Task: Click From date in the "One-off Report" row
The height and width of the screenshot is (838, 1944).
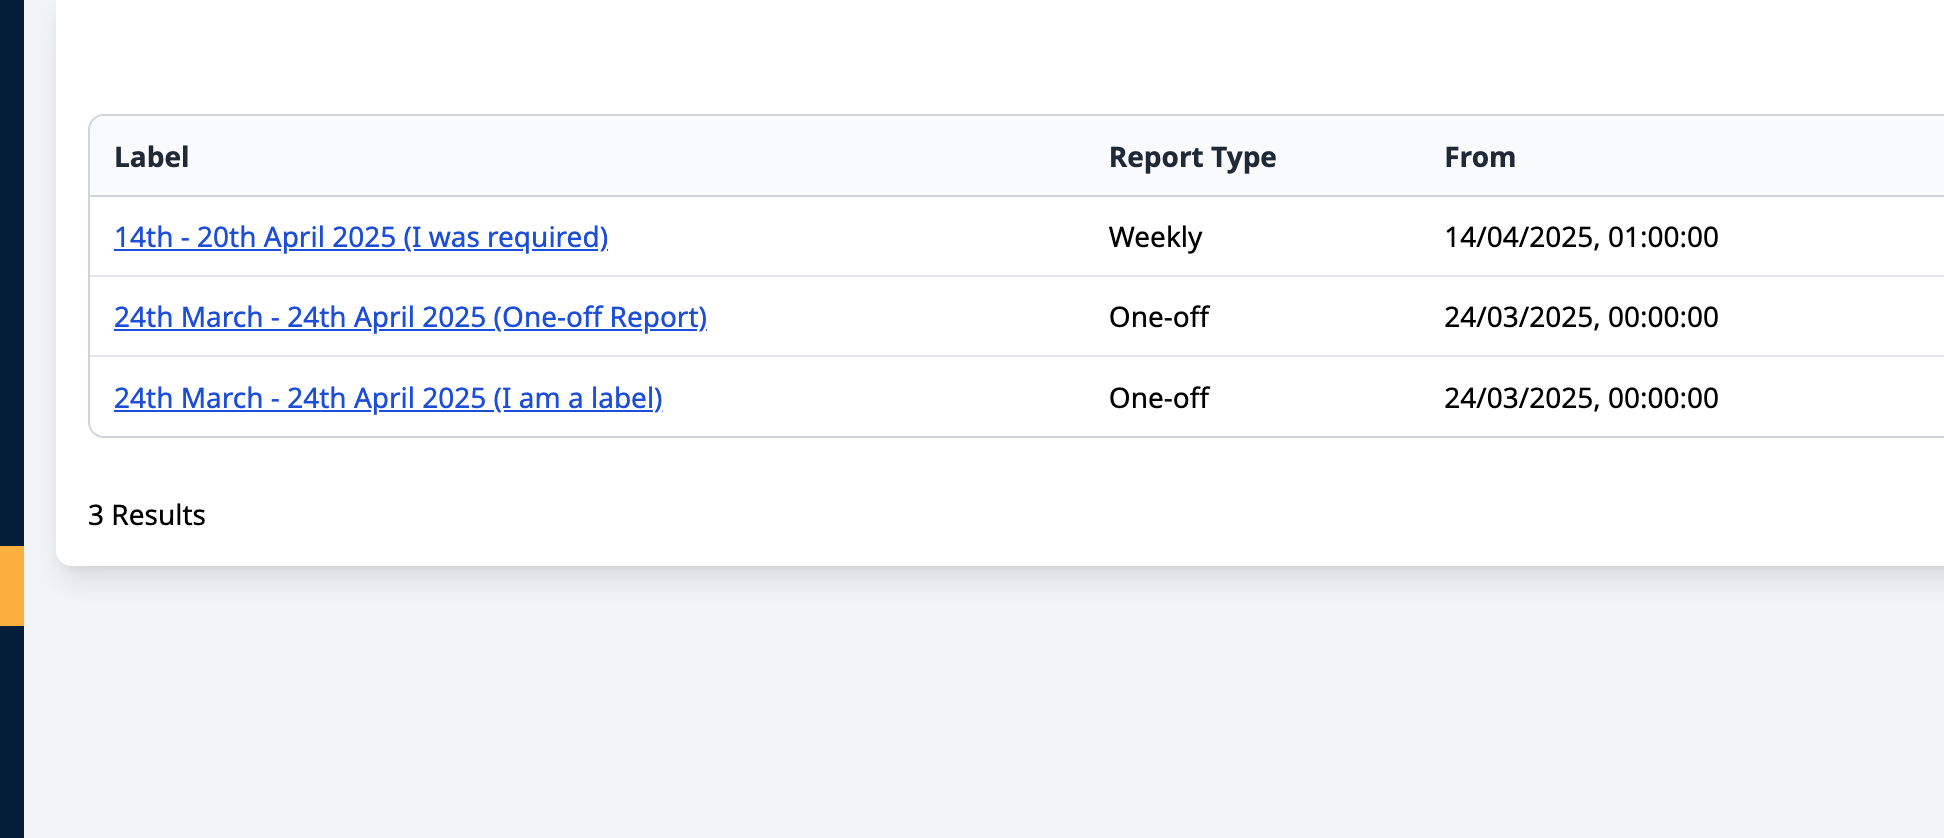Action: (x=1581, y=317)
